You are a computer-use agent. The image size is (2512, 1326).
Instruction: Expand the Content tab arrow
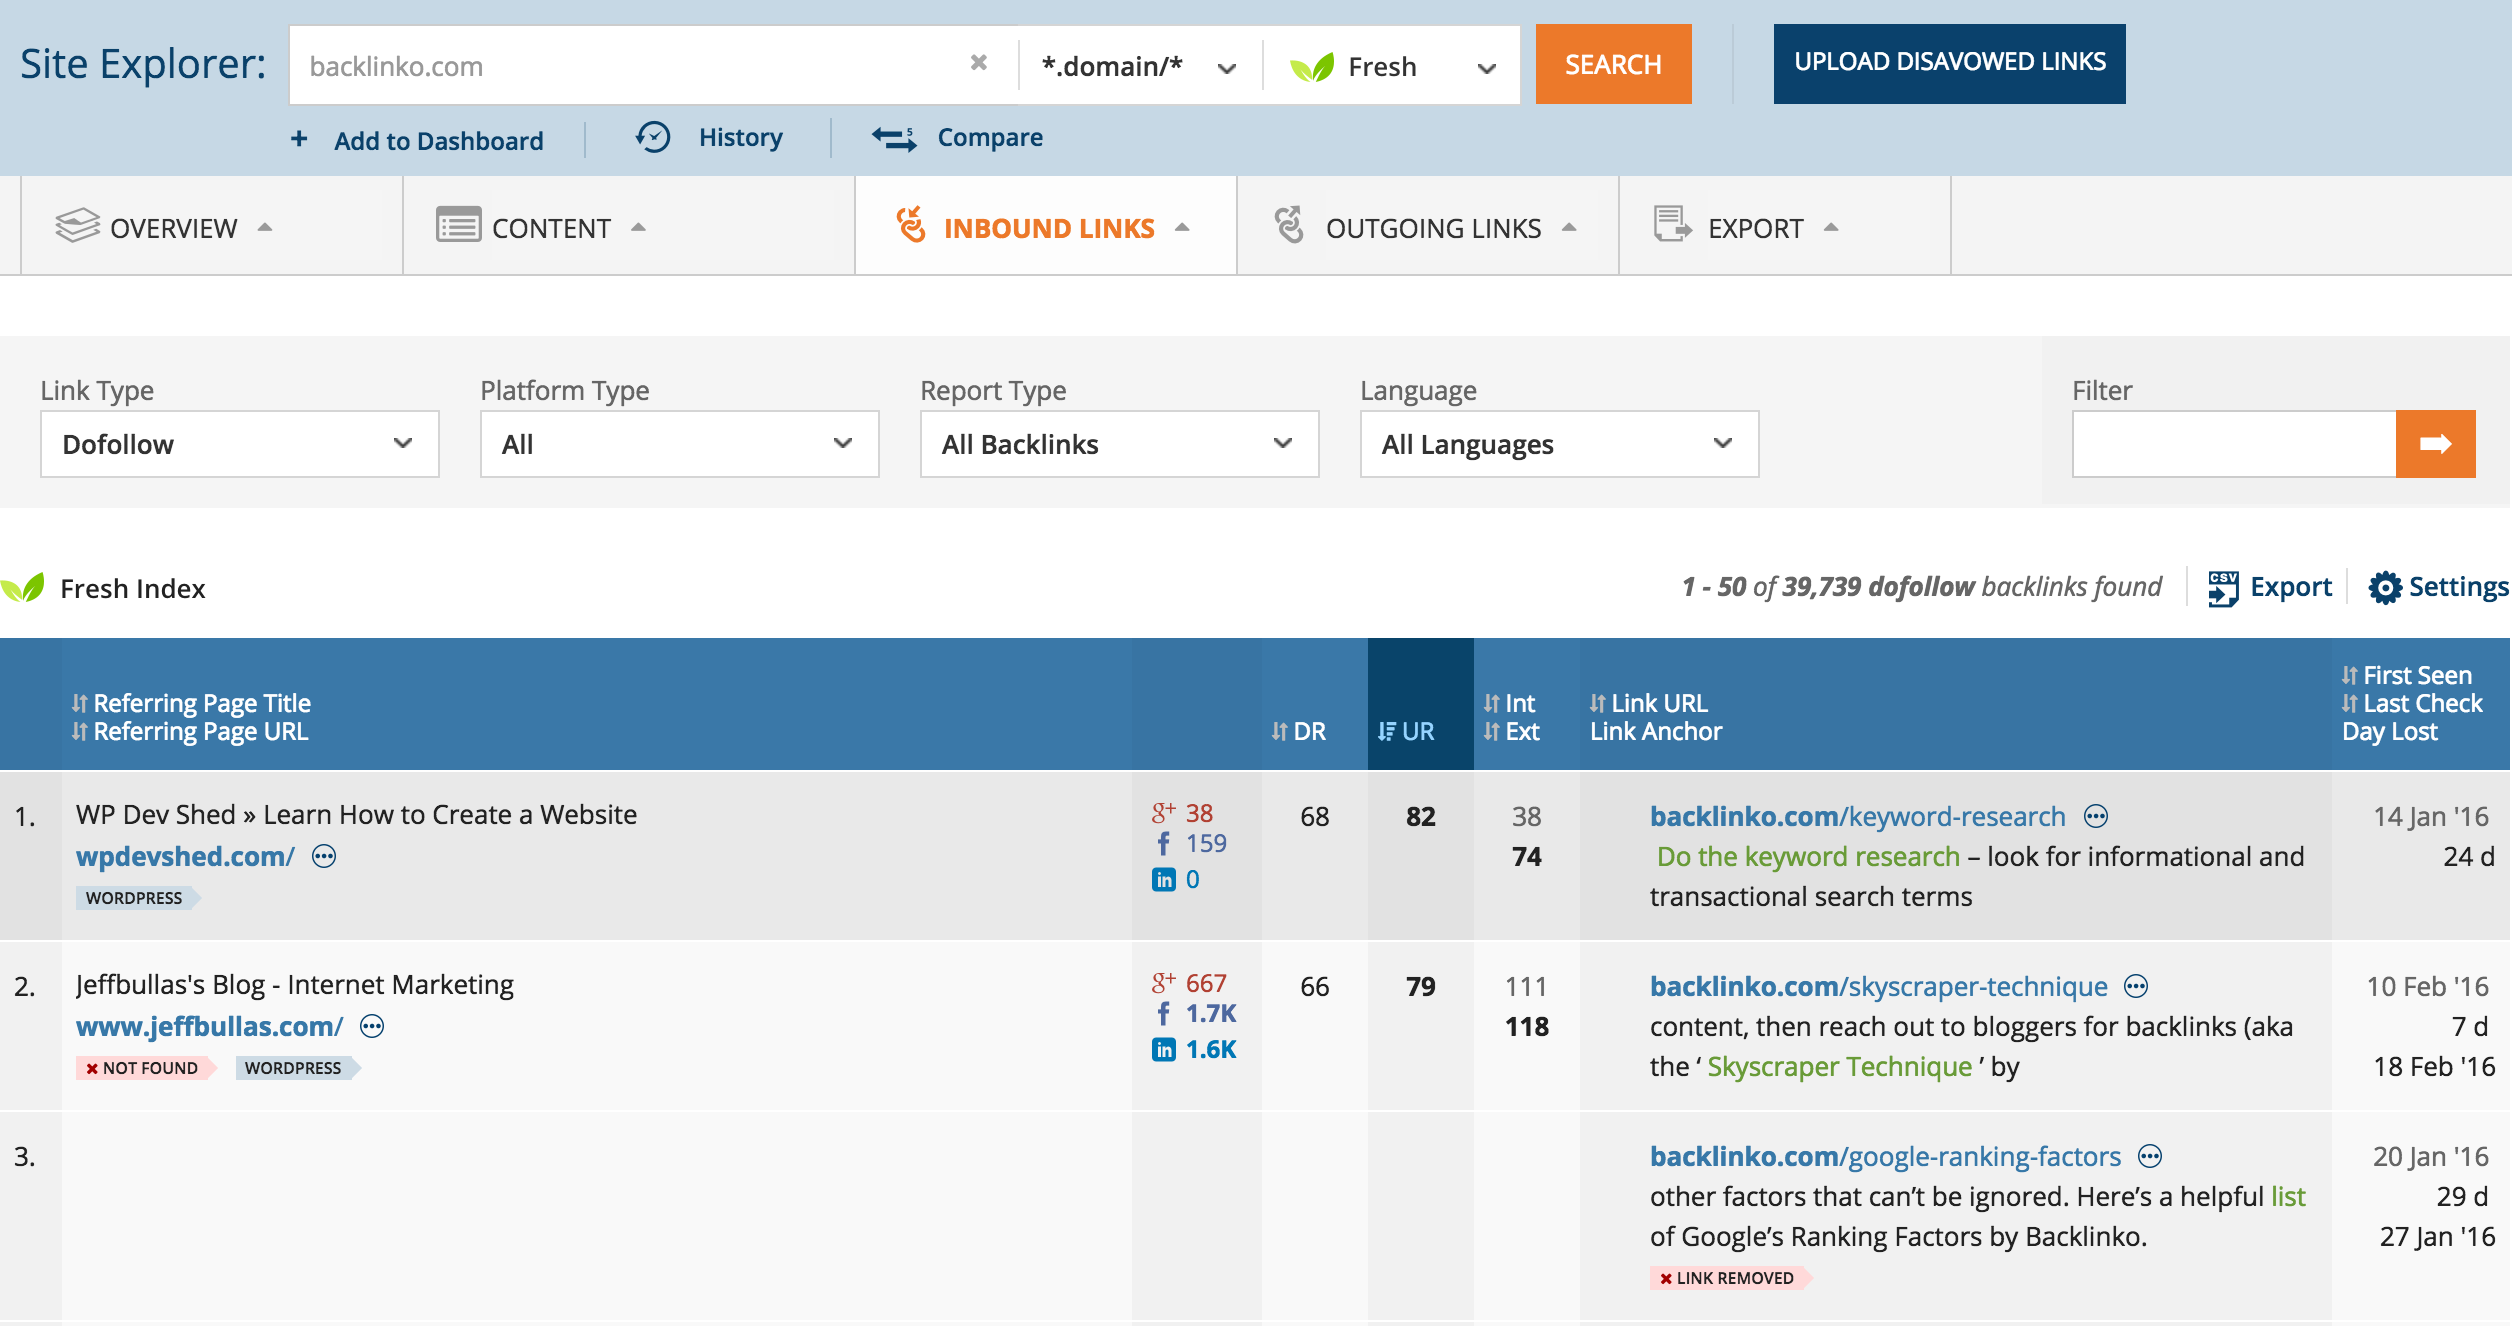coord(638,227)
